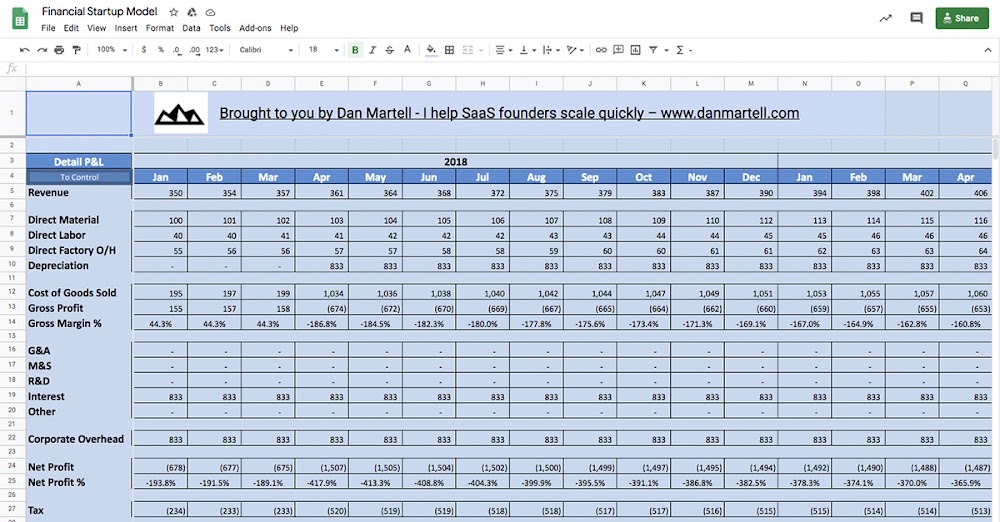Screen dimensions: 1000x522
Task: Open the Tools menu
Action: click(x=220, y=28)
